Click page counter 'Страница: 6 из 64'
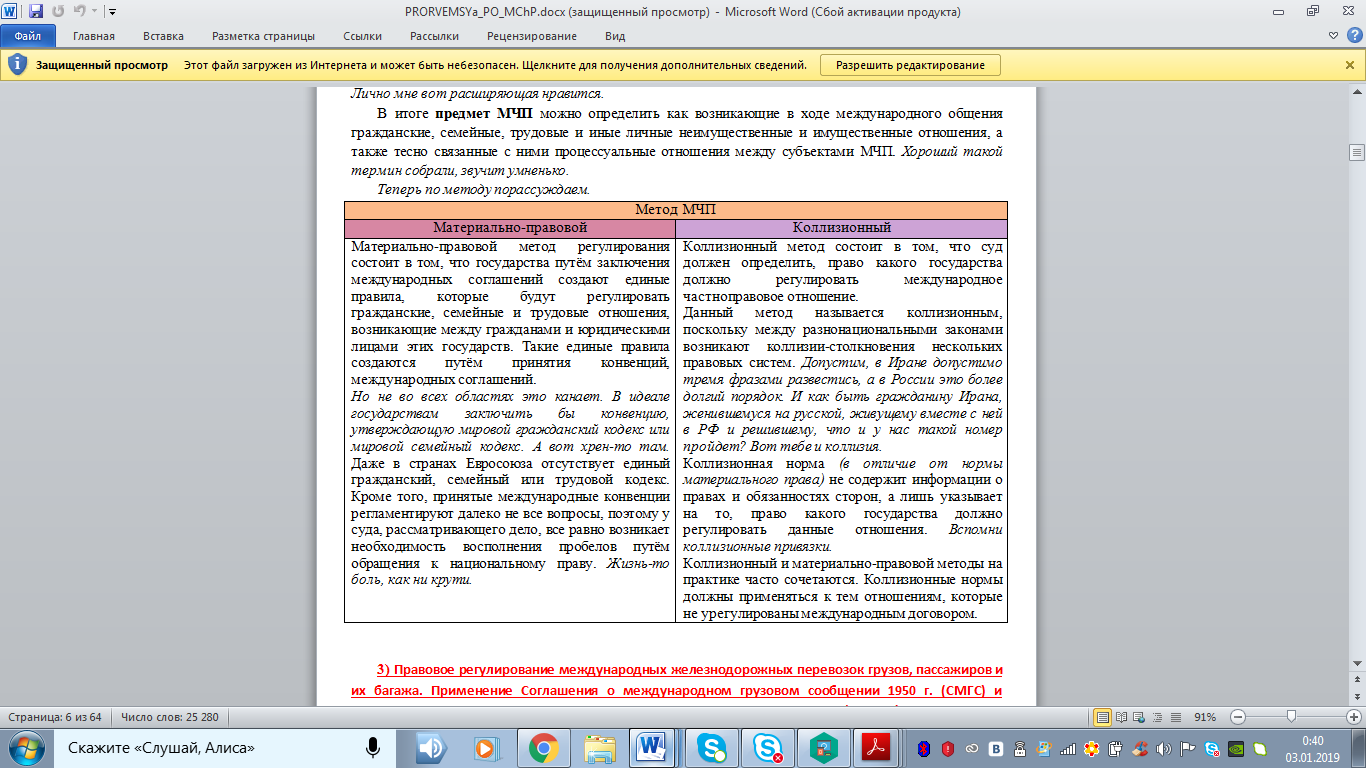This screenshot has height=768, width=1366. click(x=55, y=717)
